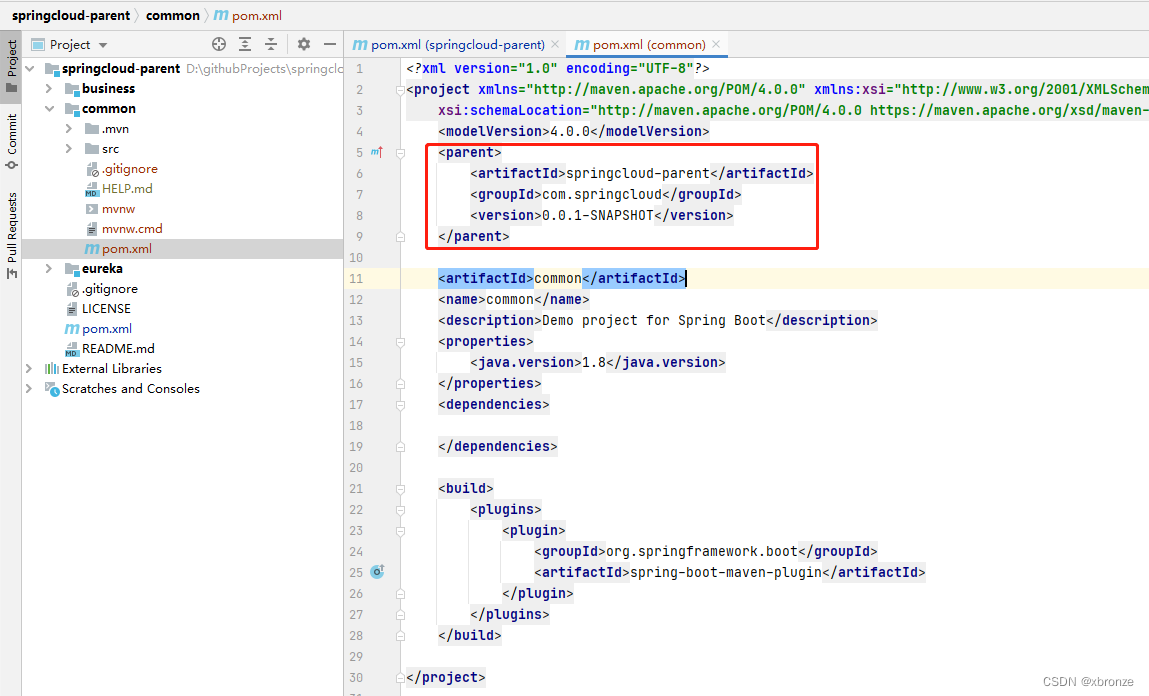Expand External Libraries node
The image size is (1149, 696).
(x=29, y=369)
